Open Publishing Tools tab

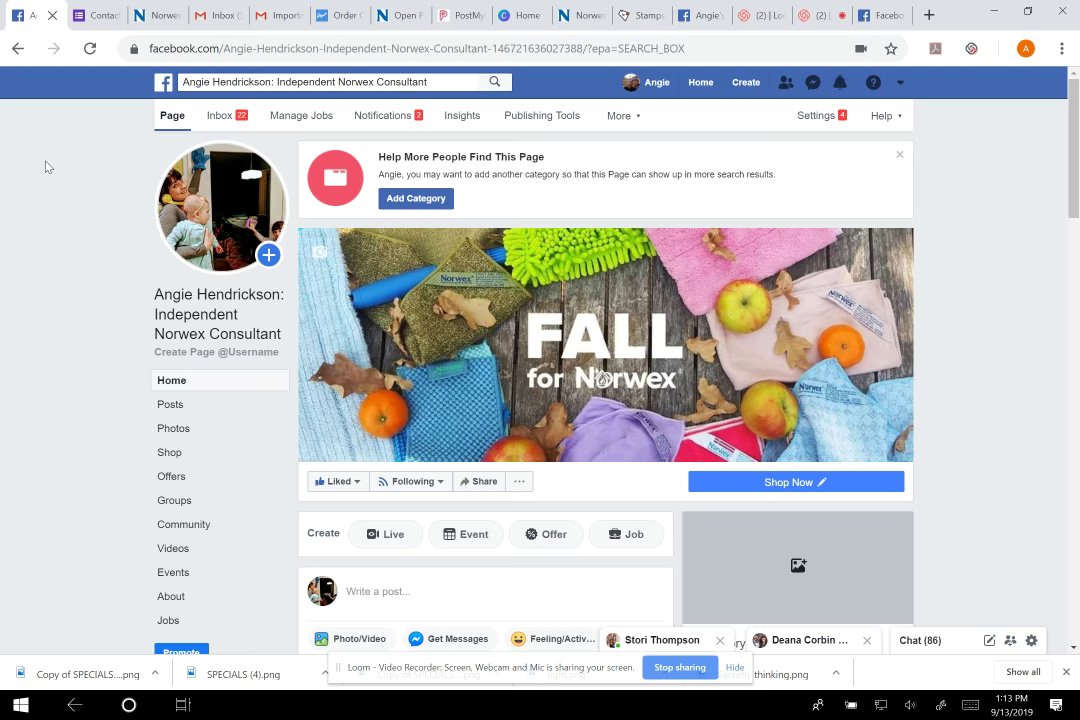542,116
